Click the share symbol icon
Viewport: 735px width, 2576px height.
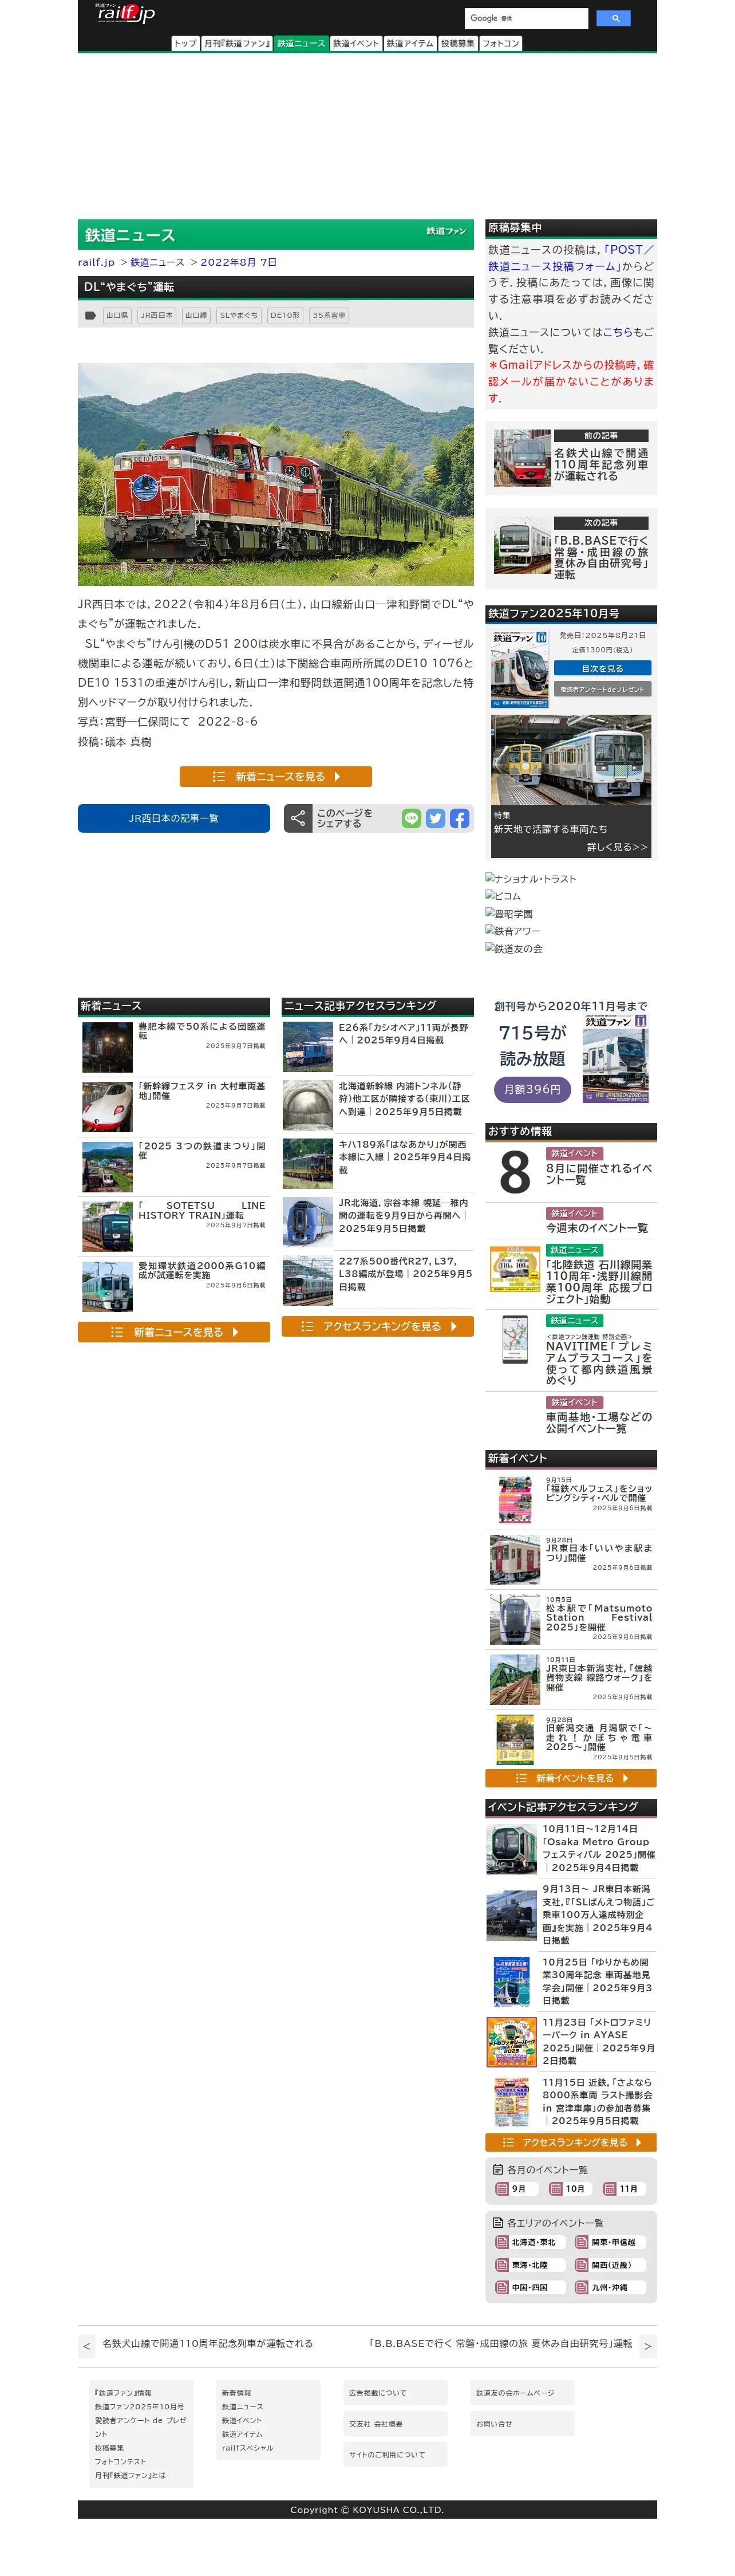(x=298, y=818)
